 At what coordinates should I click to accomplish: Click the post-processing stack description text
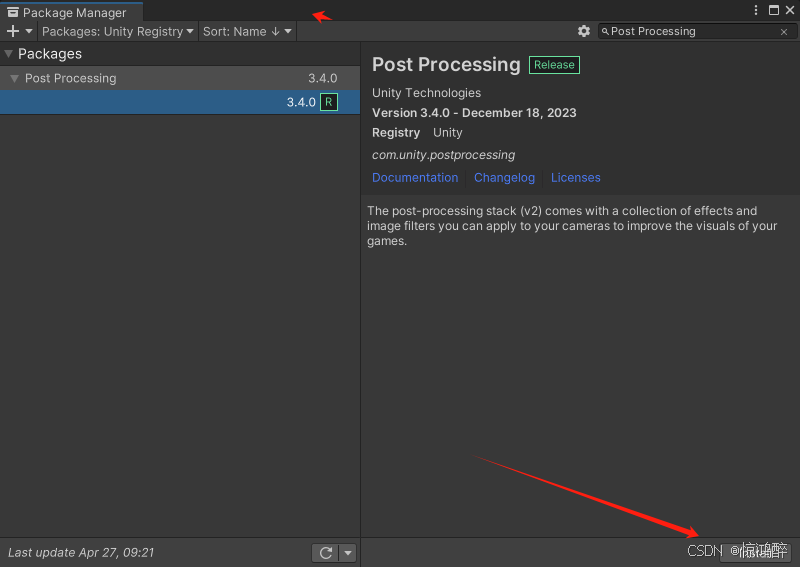pos(572,226)
